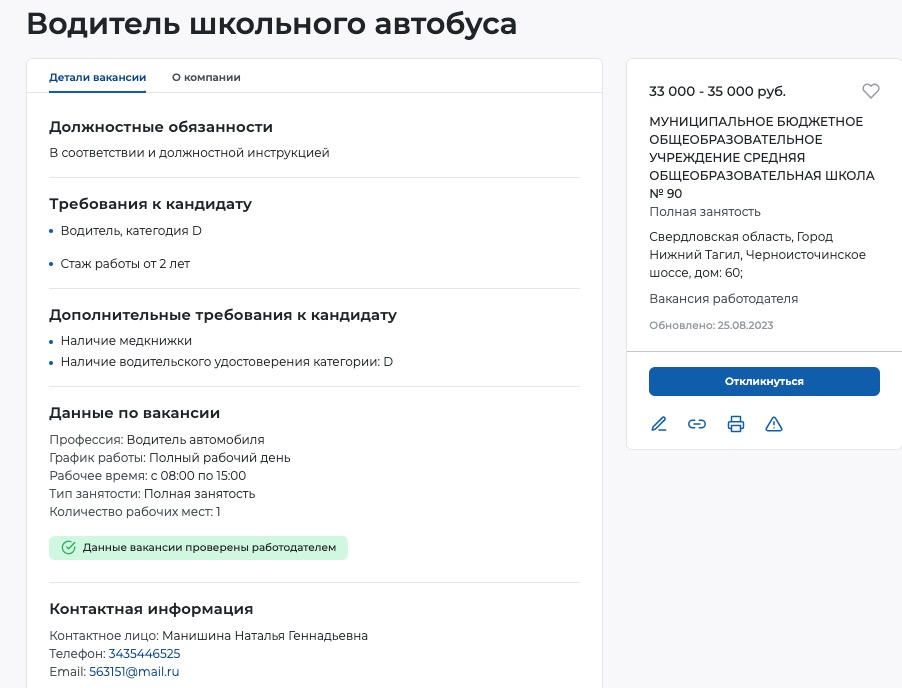
Task: Click the school № 90 employer name
Action: tap(762, 157)
